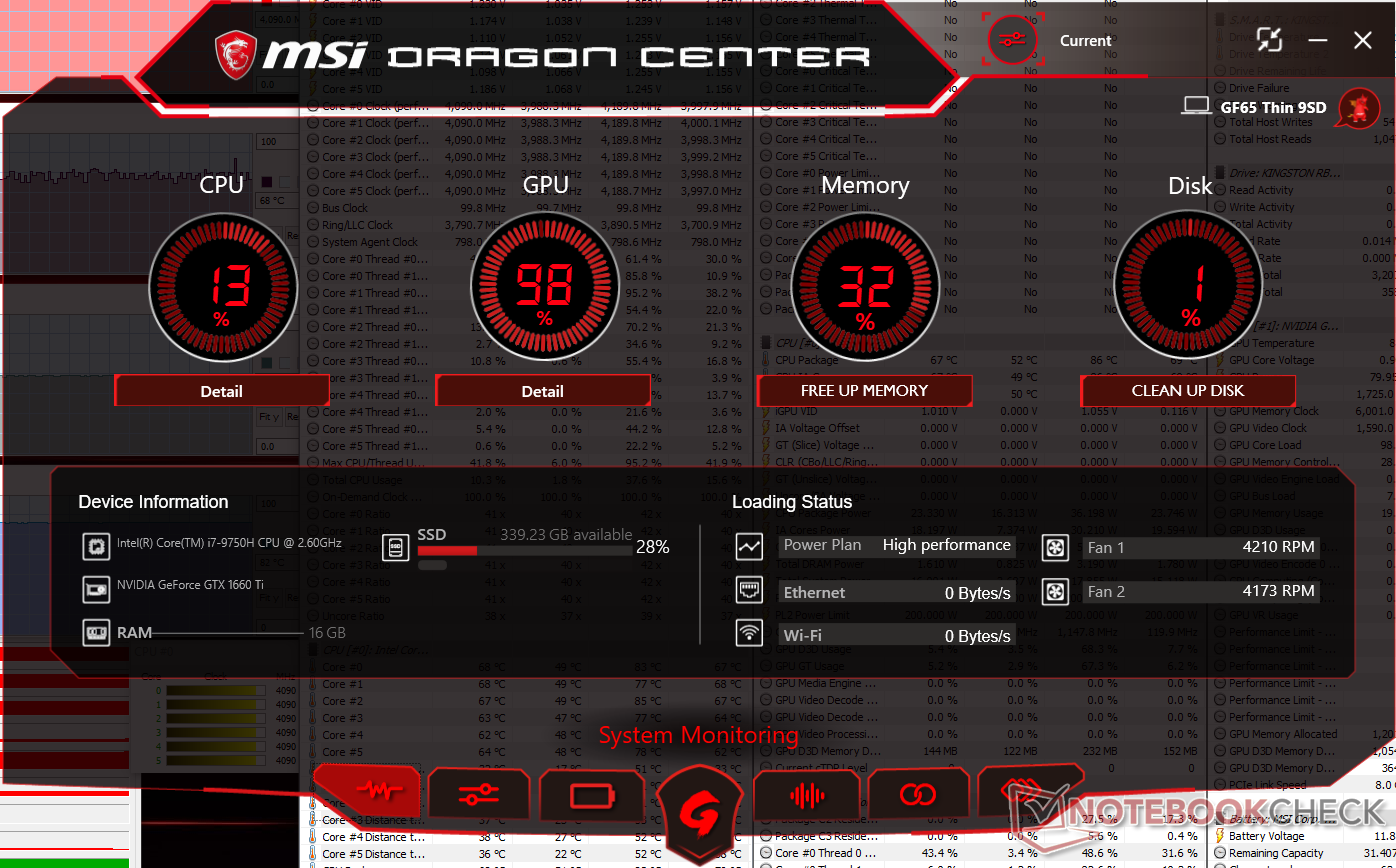1396x868 pixels.
Task: Collapse the Drive: KINGSTON section in HWiNFO
Action: (1220, 173)
